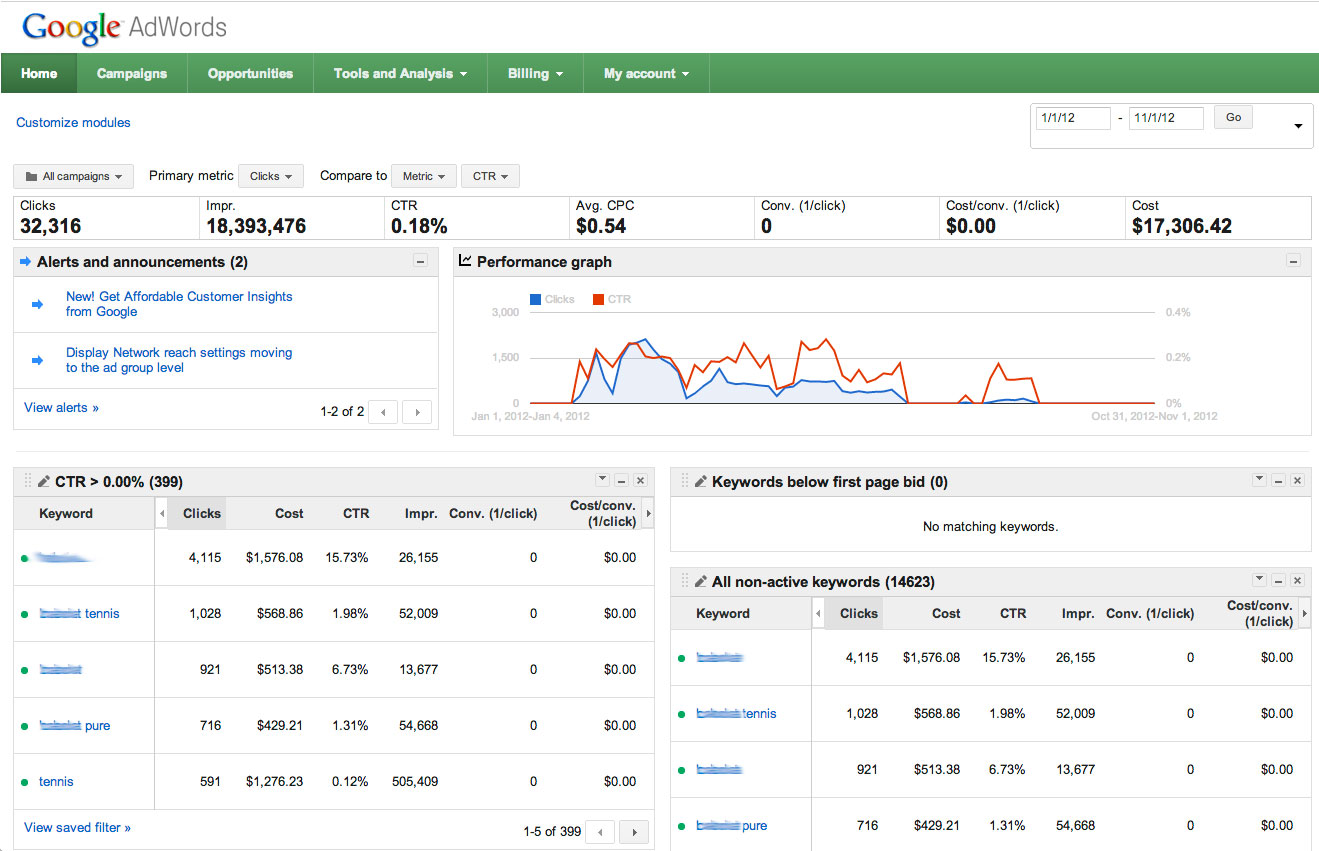The image size is (1319, 851).
Task: Go to previous page of alerts
Action: tap(384, 411)
